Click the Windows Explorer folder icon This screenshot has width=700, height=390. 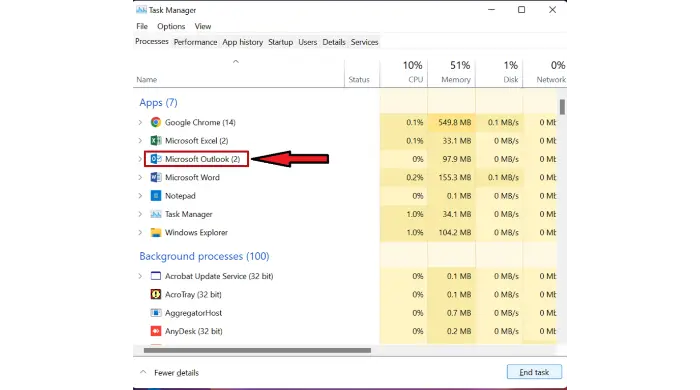click(155, 232)
